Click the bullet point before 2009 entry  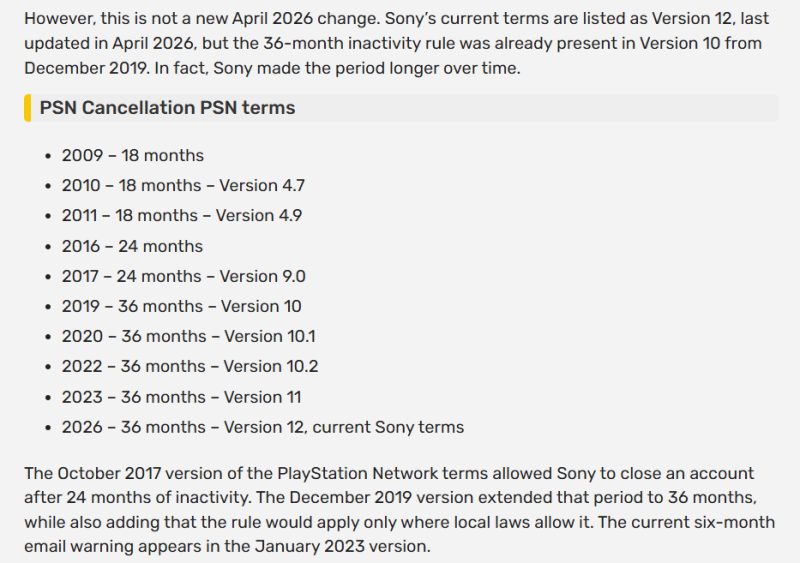coord(48,156)
